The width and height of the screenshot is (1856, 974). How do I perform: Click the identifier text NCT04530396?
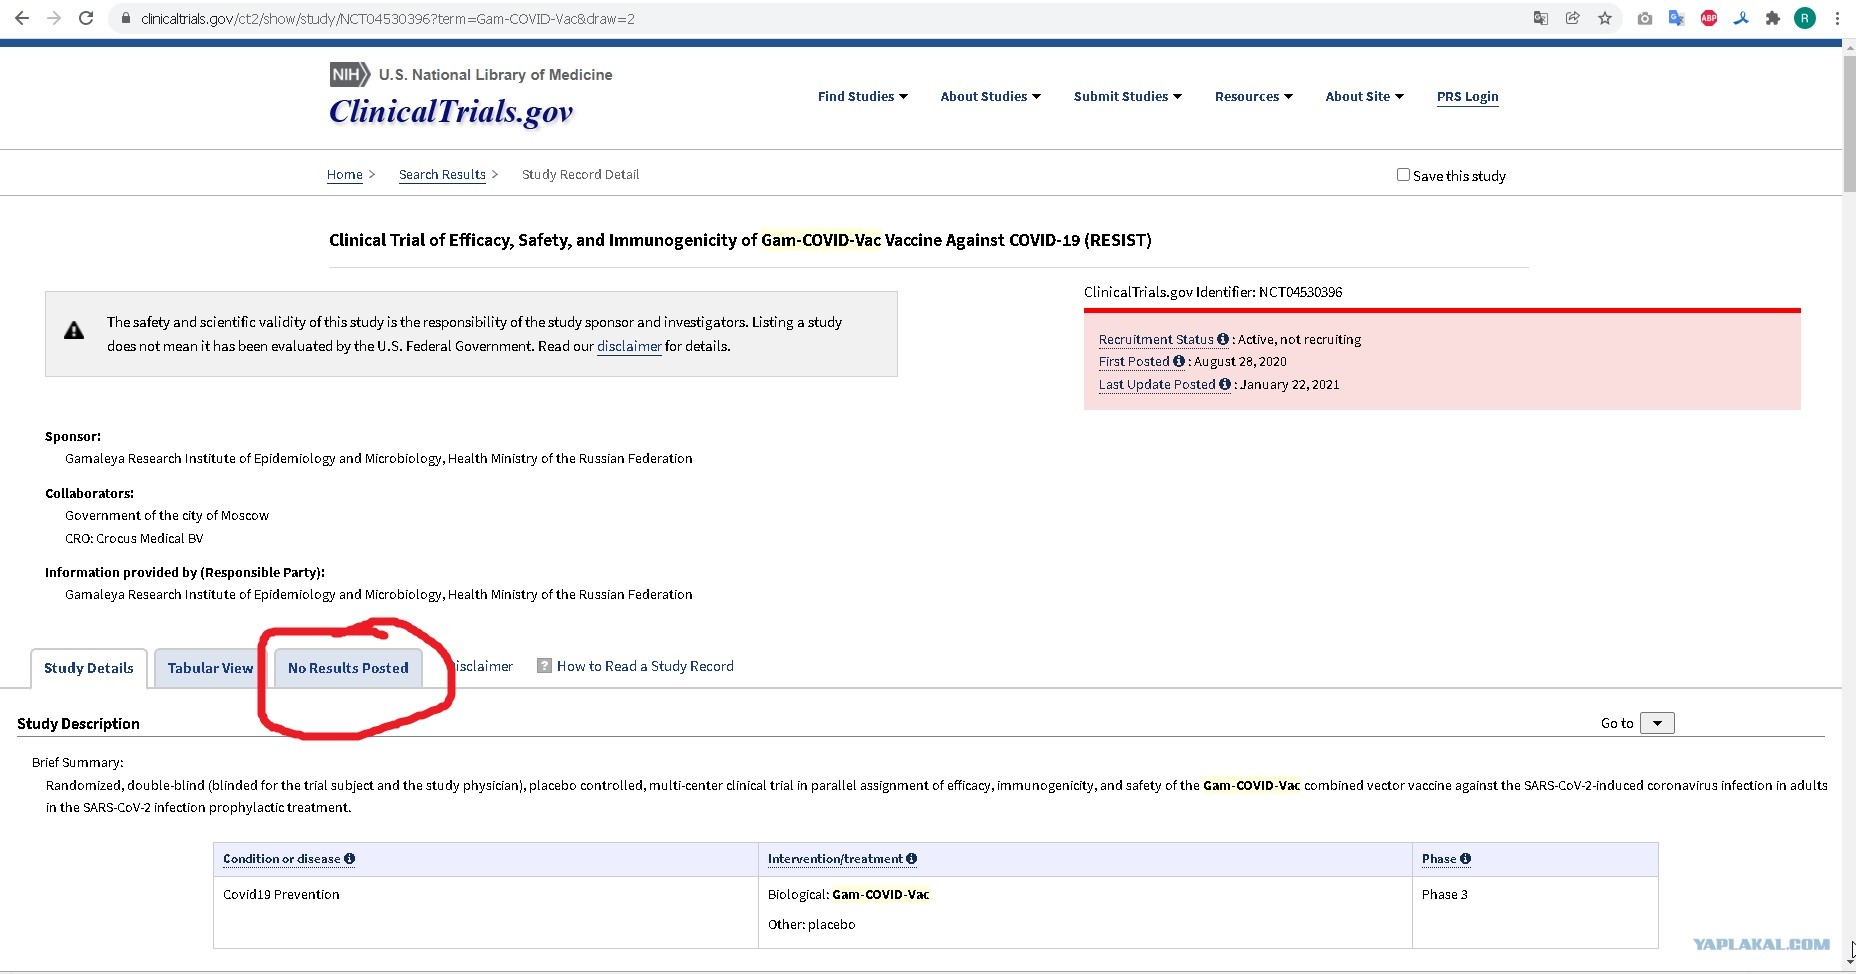click(x=1300, y=292)
